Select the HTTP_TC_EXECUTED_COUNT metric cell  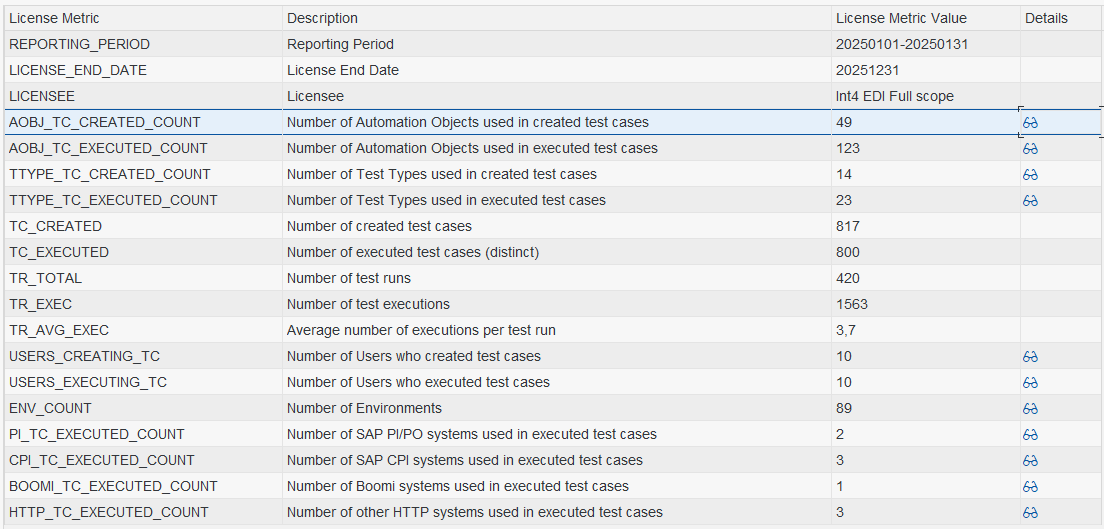click(x=144, y=514)
